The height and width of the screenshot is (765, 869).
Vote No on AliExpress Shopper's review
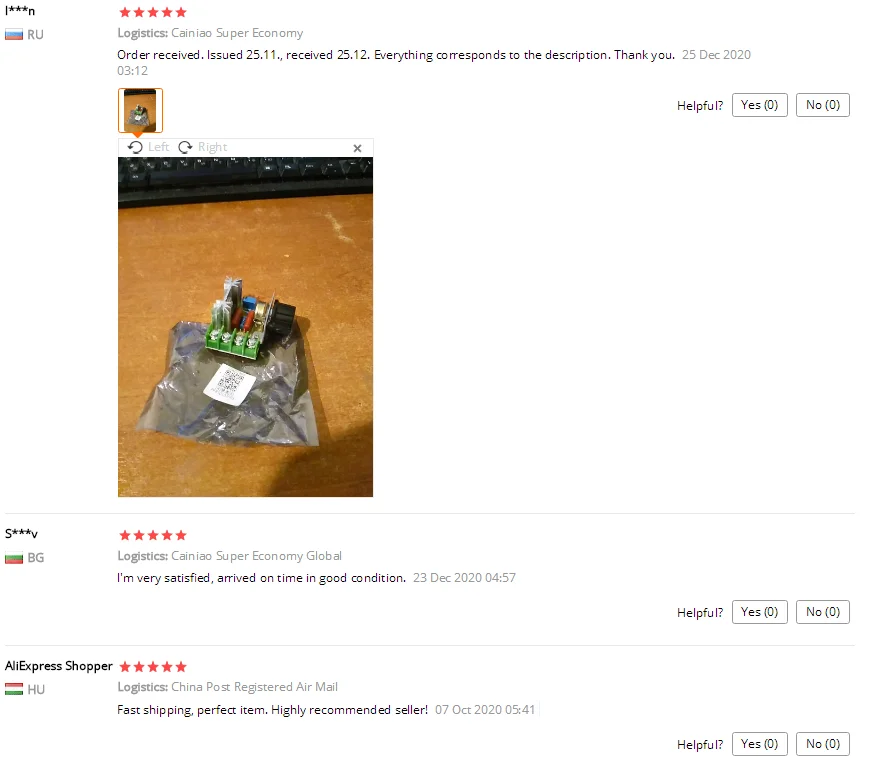point(822,744)
